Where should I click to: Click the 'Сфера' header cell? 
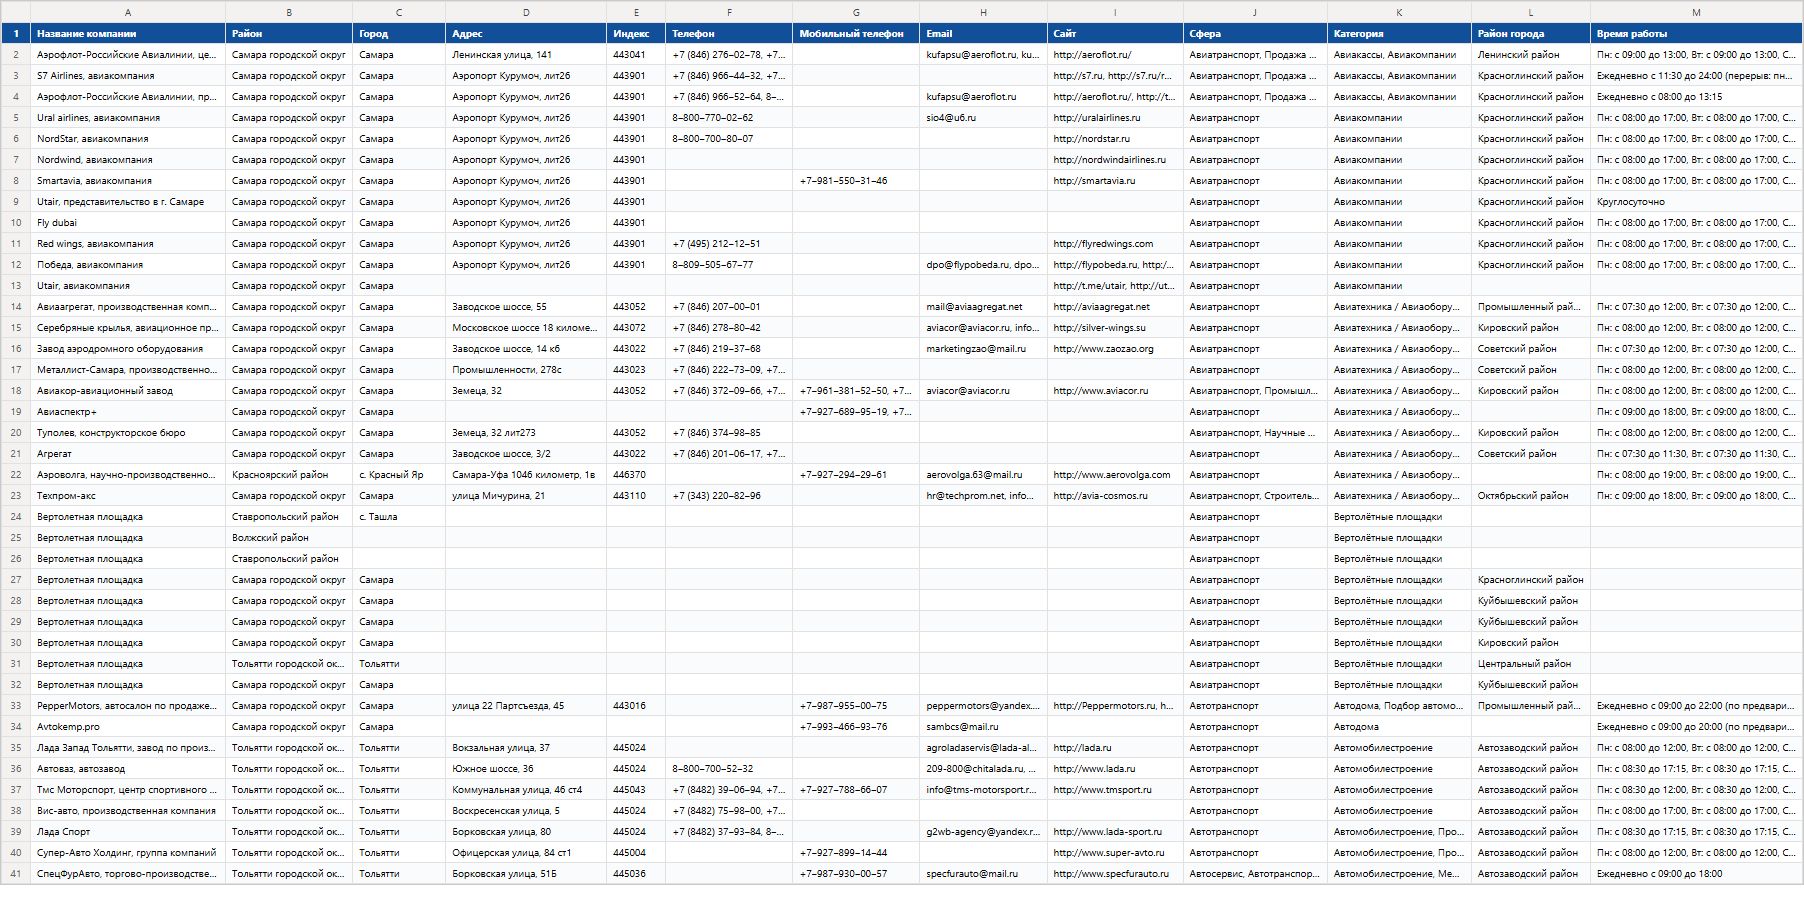pyautogui.click(x=1255, y=33)
